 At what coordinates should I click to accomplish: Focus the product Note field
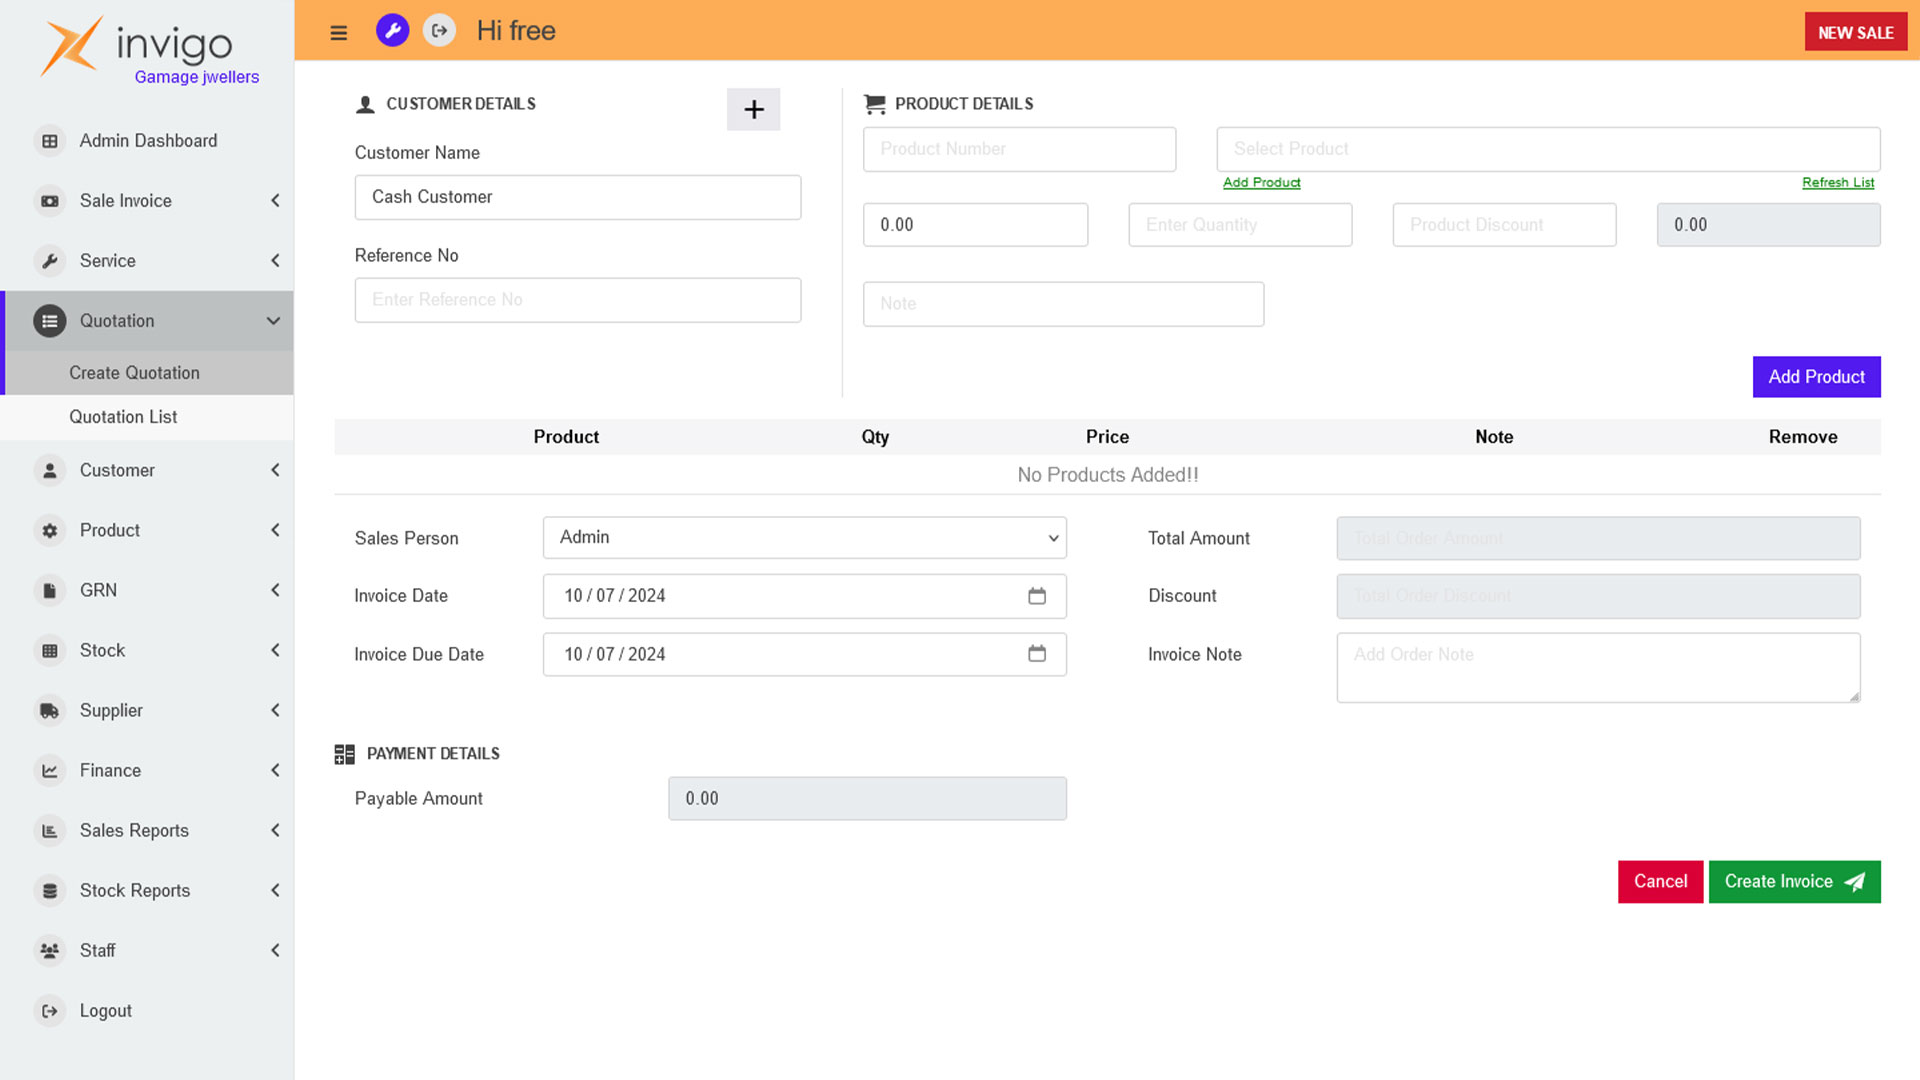(1063, 304)
